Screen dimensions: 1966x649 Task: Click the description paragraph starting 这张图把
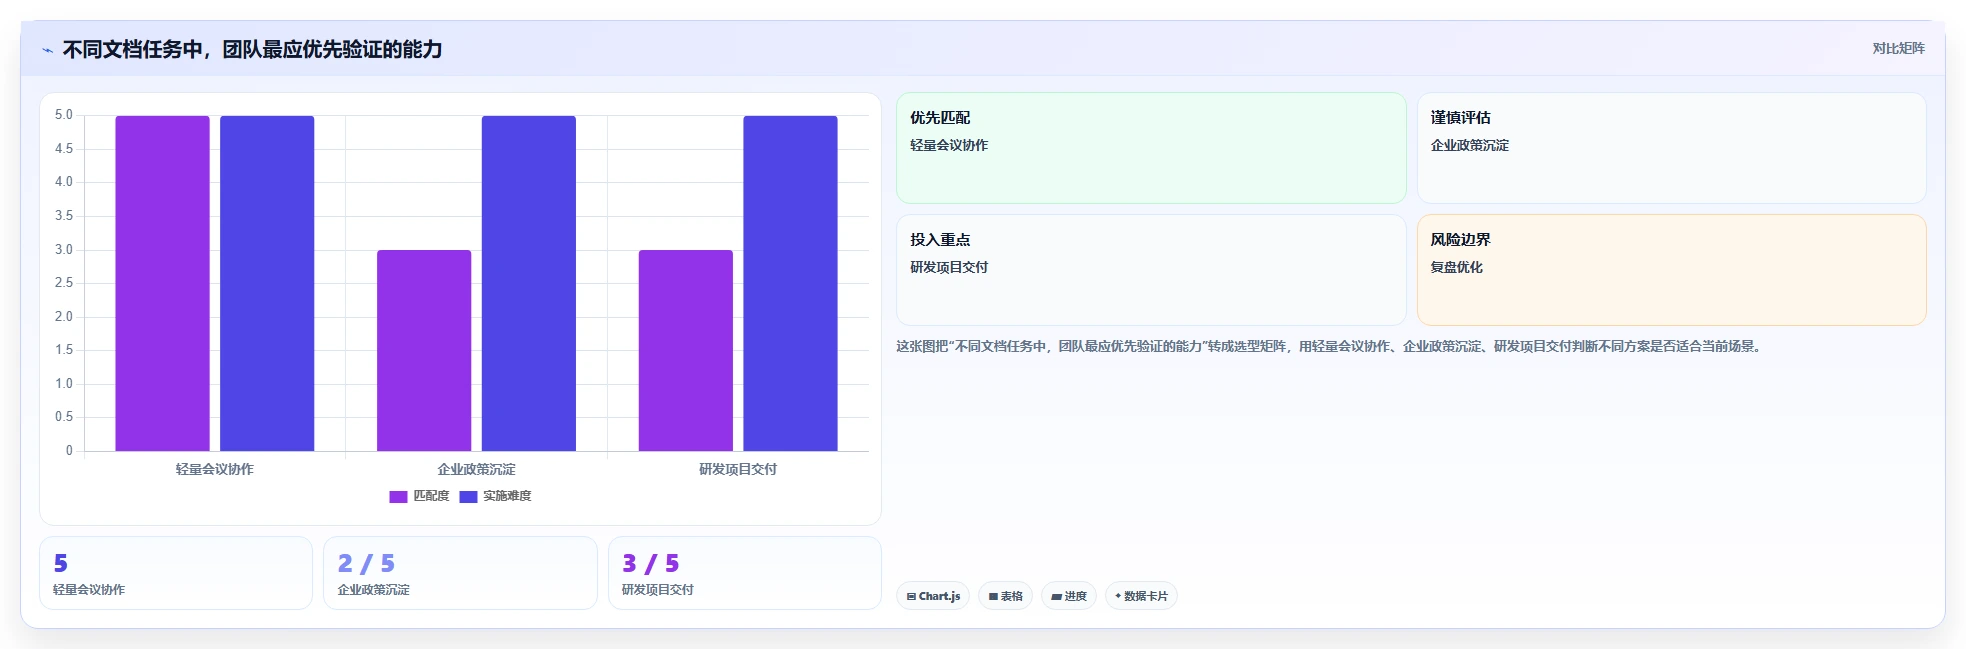coord(1331,346)
